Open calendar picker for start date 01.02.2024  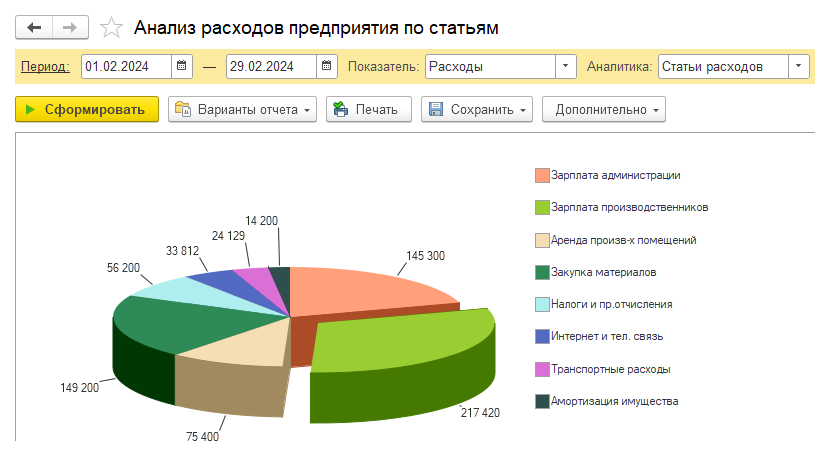pyautogui.click(x=182, y=66)
